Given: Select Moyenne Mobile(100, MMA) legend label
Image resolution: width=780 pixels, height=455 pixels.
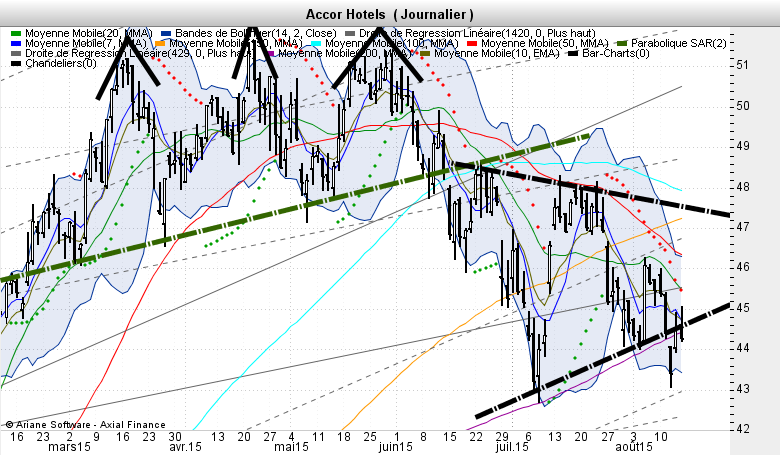Looking at the screenshot, I should point(391,43).
